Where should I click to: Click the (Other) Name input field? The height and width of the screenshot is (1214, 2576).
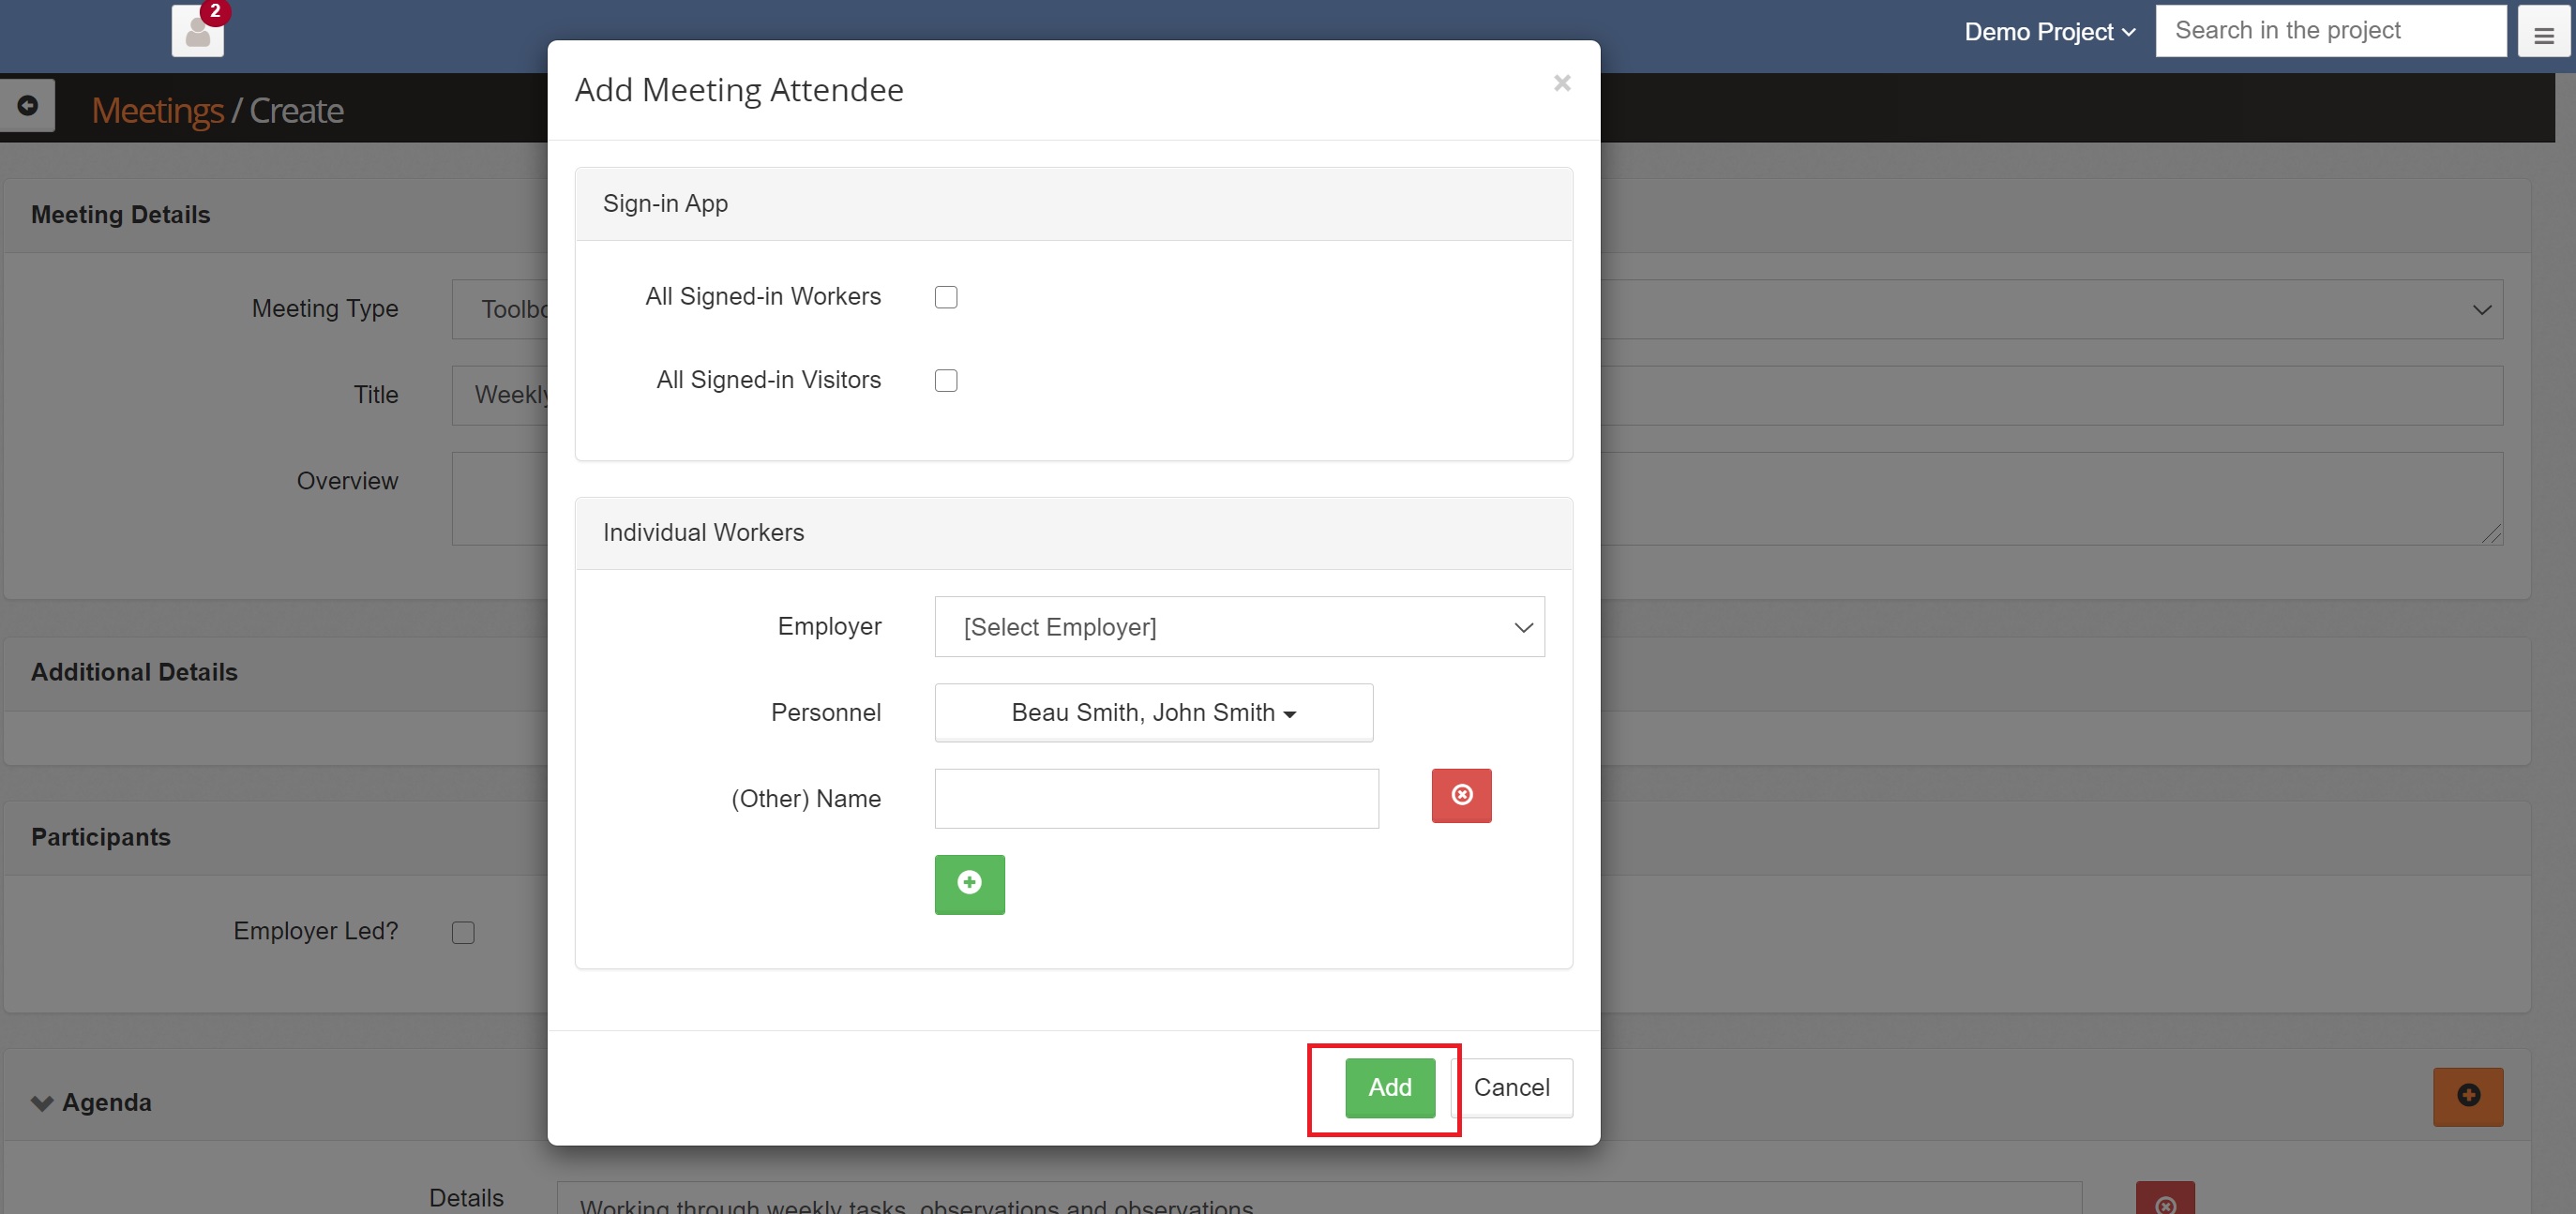tap(1156, 799)
